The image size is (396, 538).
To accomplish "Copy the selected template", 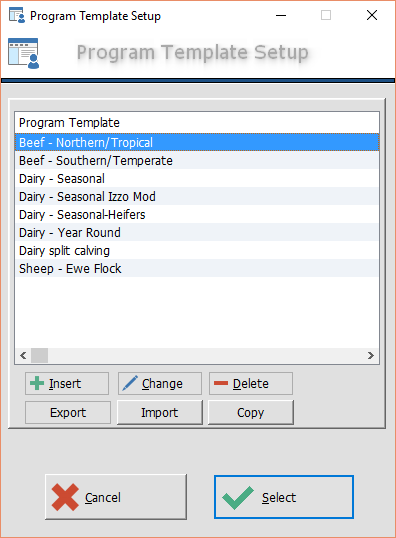I will (x=251, y=412).
